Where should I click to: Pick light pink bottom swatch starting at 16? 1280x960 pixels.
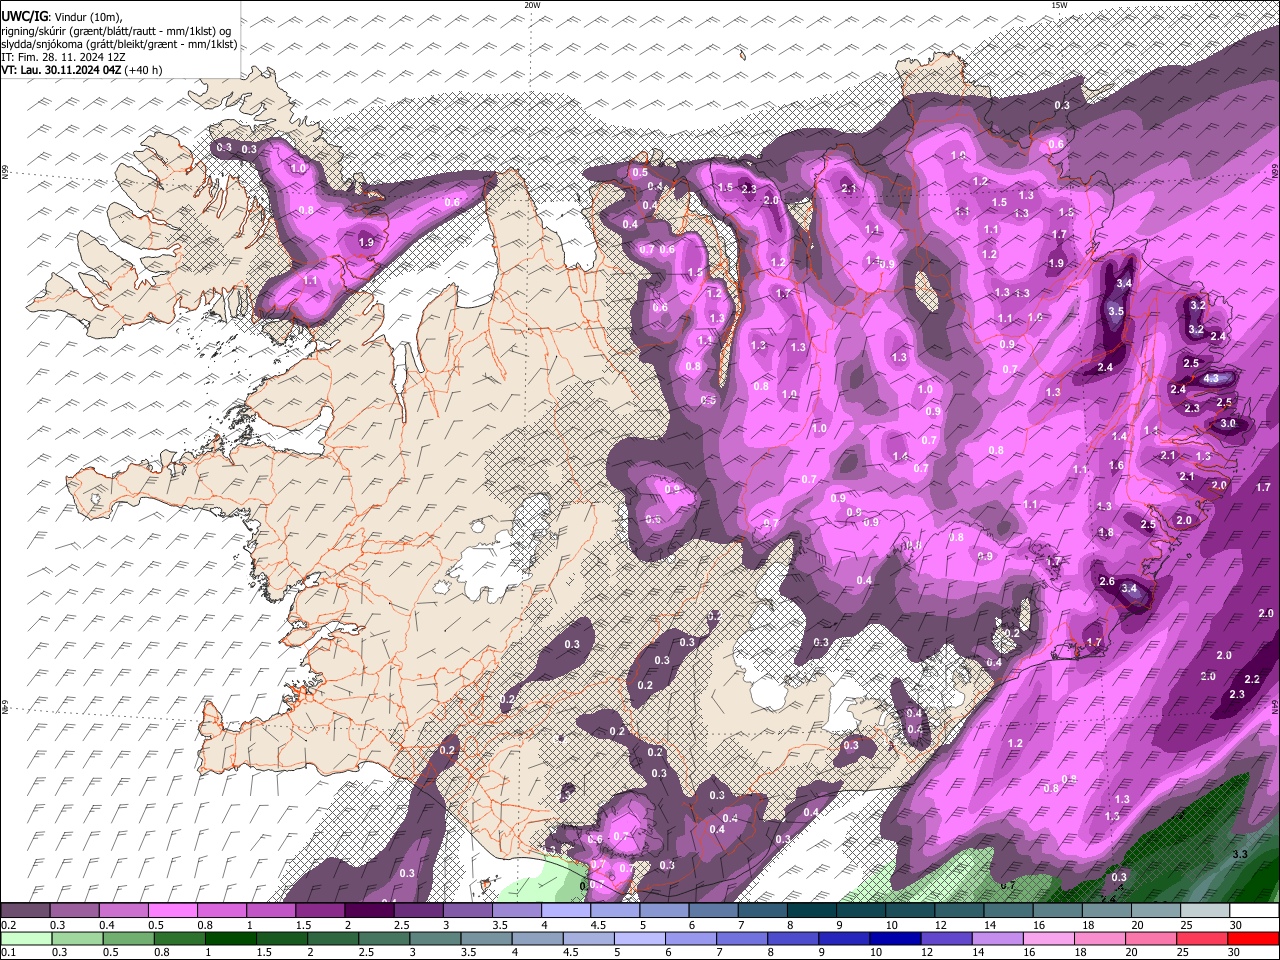click(x=1048, y=939)
